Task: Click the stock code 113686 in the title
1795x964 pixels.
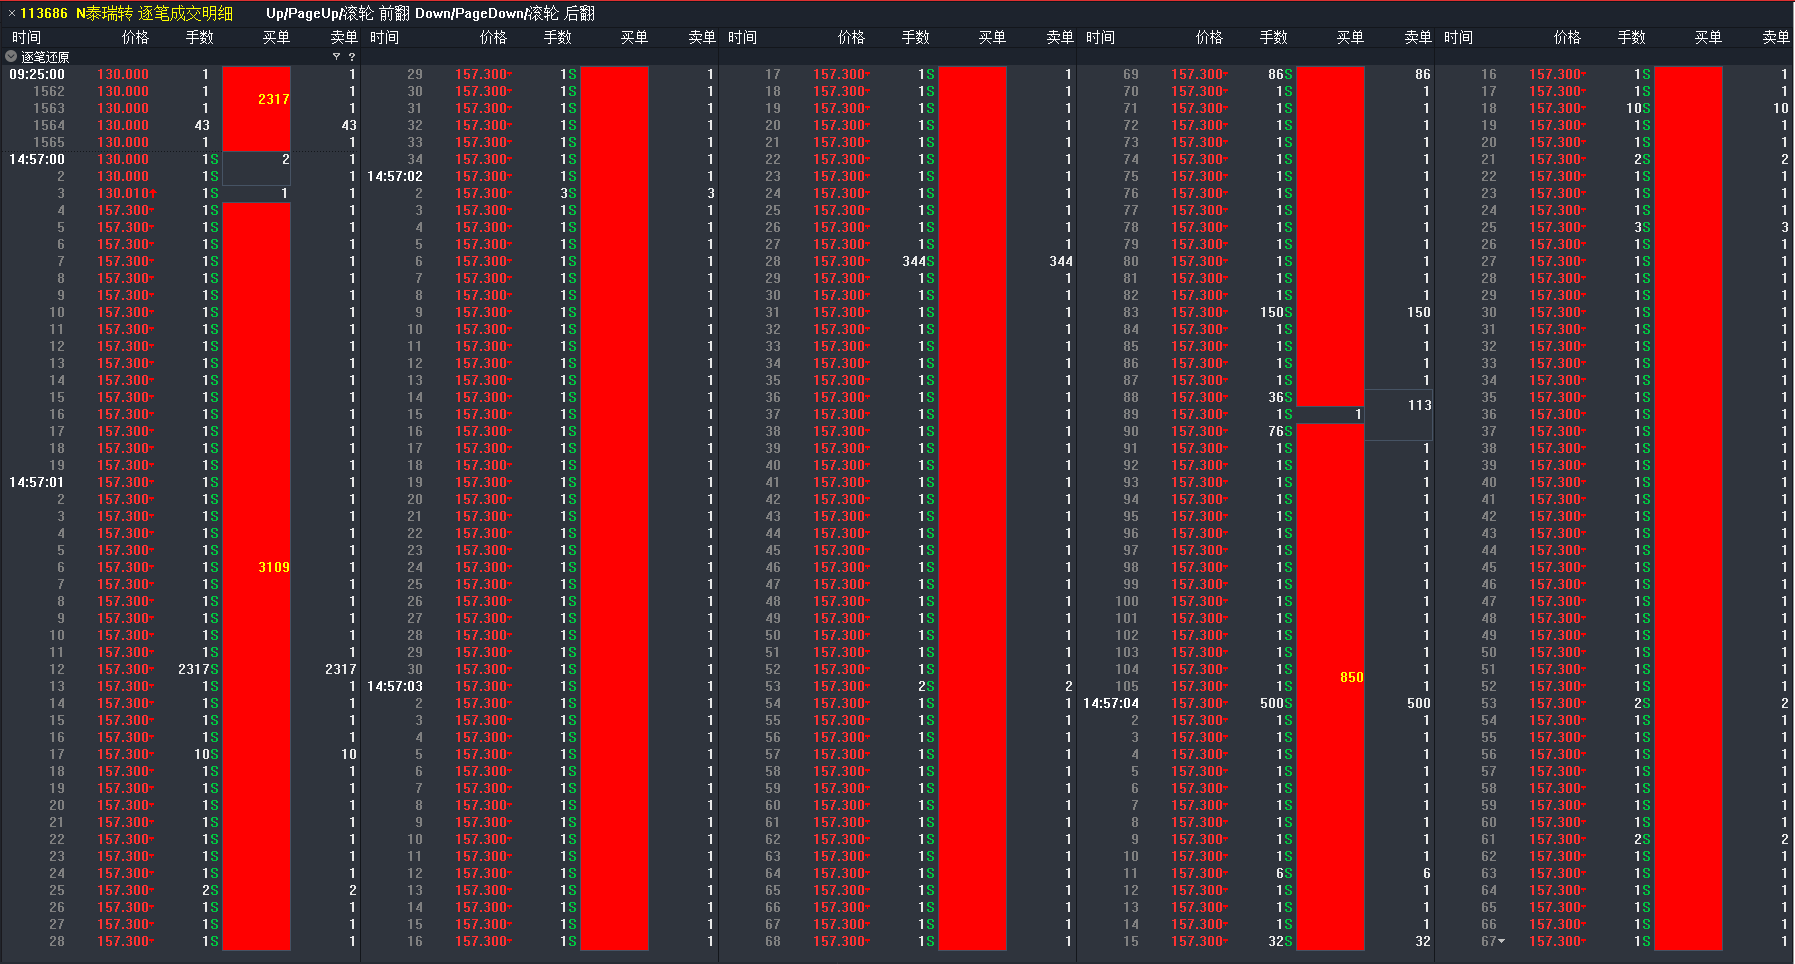Action: [x=44, y=14]
